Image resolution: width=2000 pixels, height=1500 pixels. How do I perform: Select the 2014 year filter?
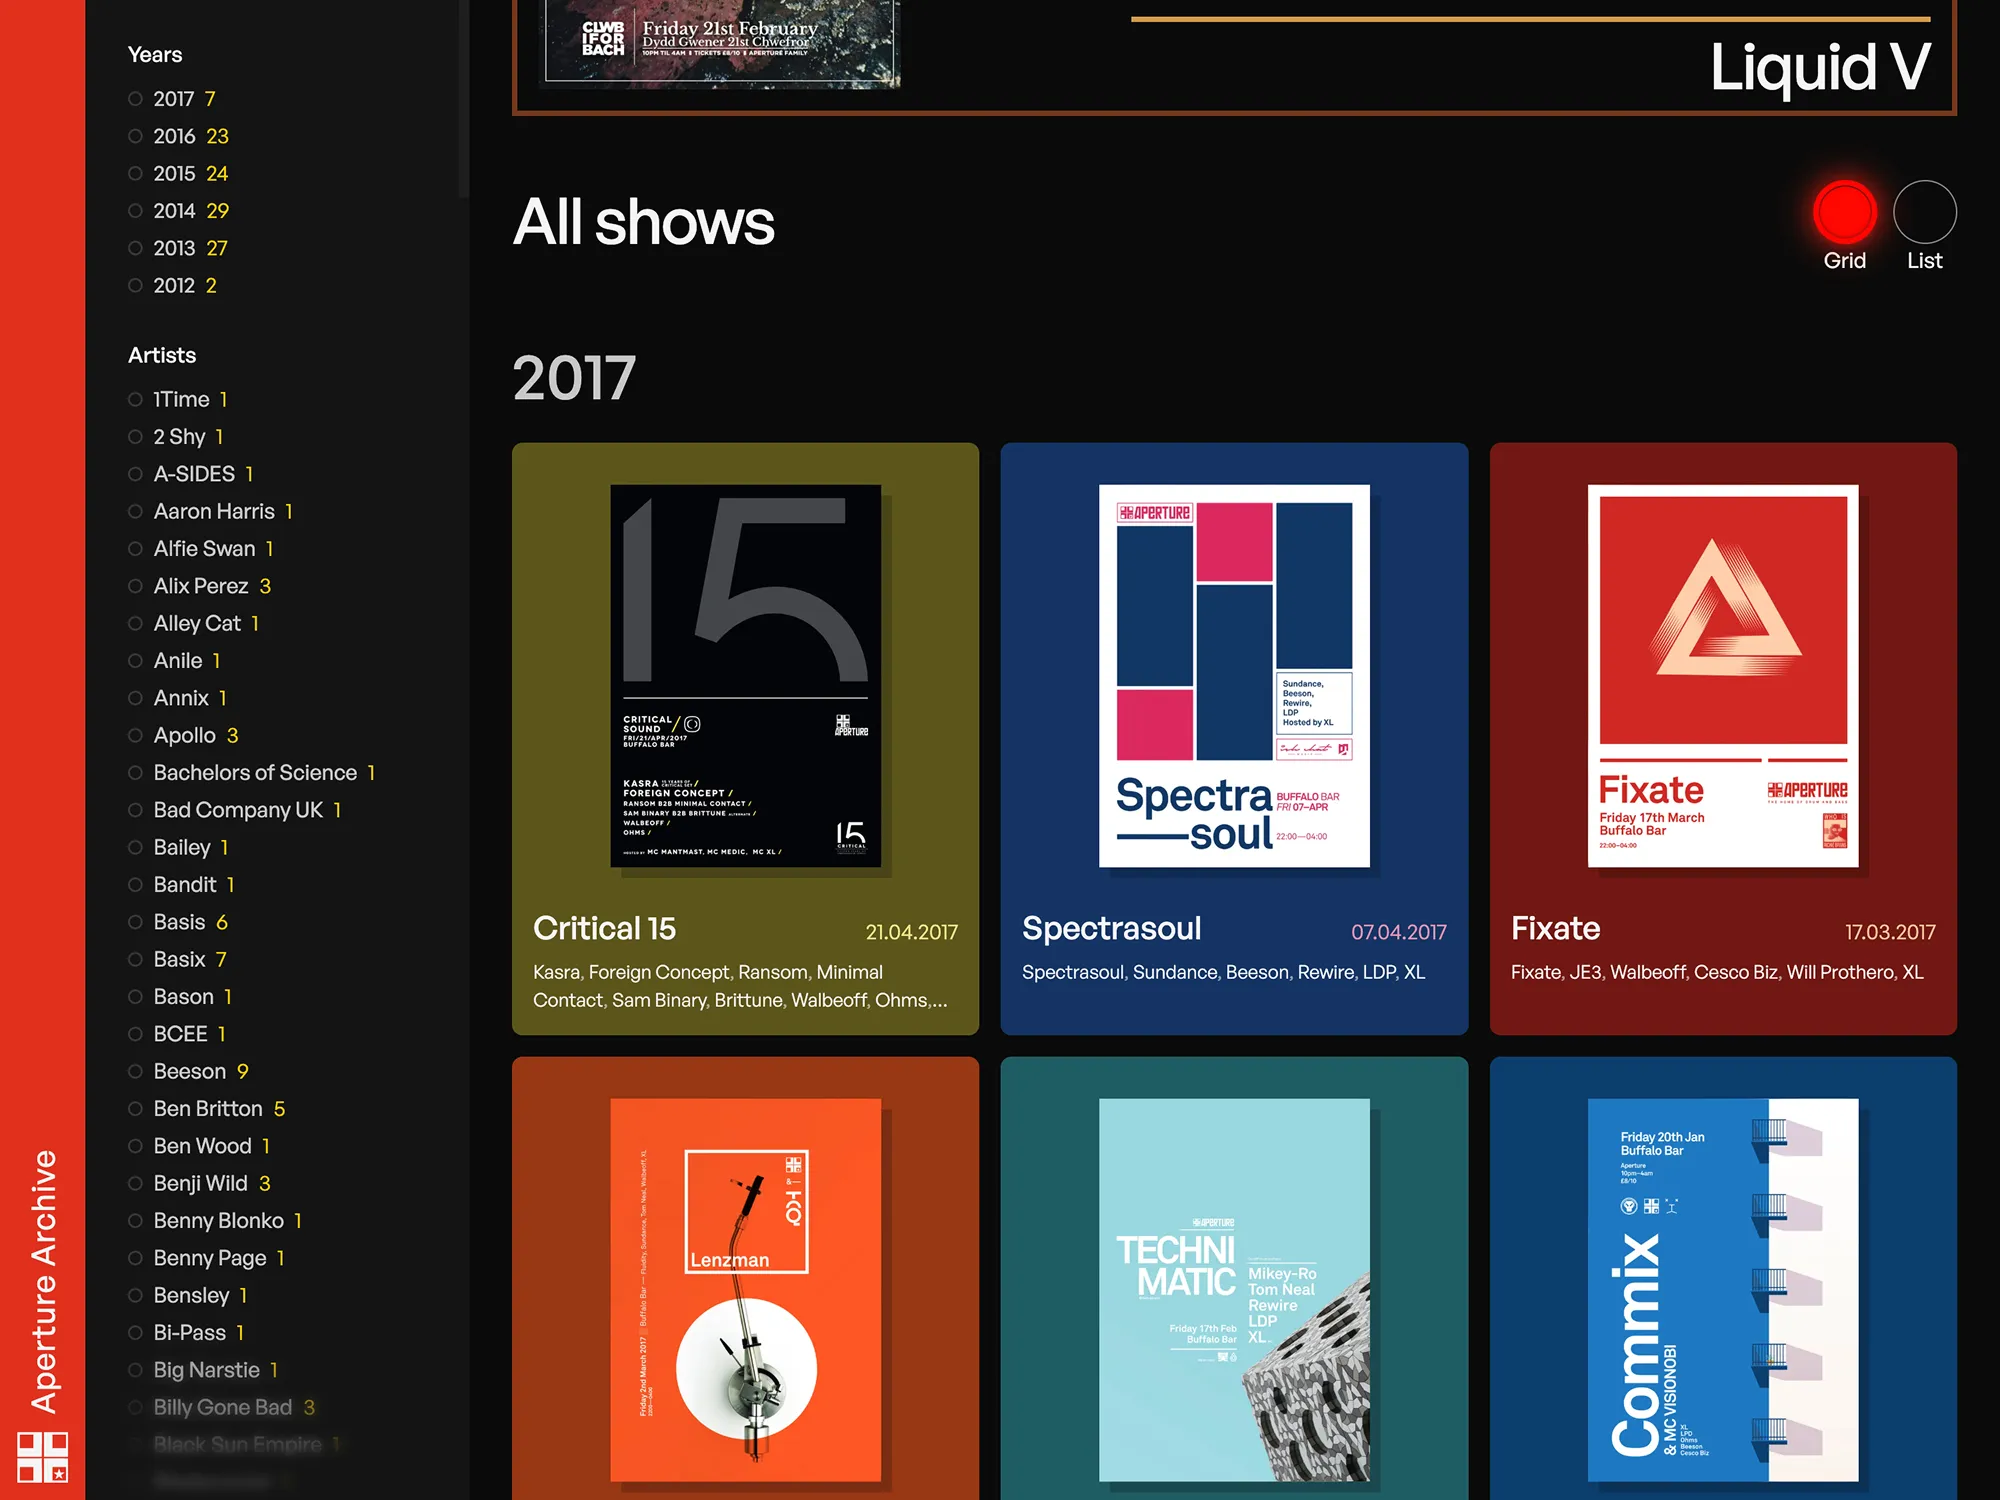[179, 211]
